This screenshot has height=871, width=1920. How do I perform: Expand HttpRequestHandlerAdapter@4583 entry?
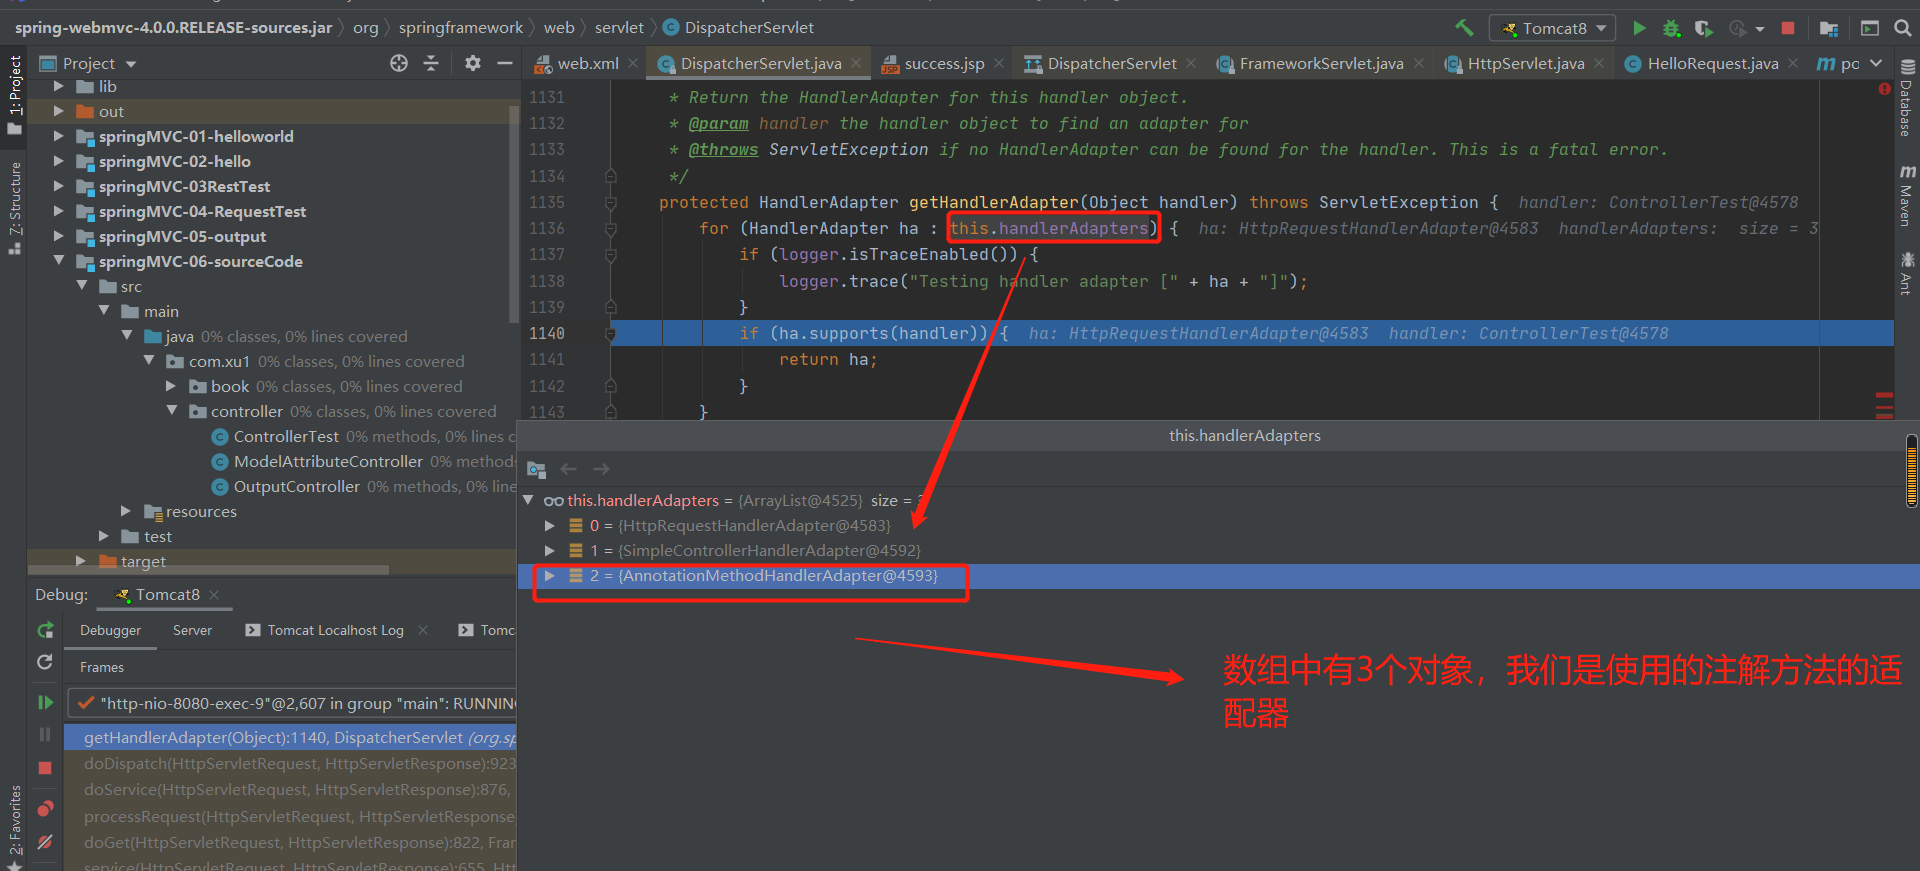[549, 525]
